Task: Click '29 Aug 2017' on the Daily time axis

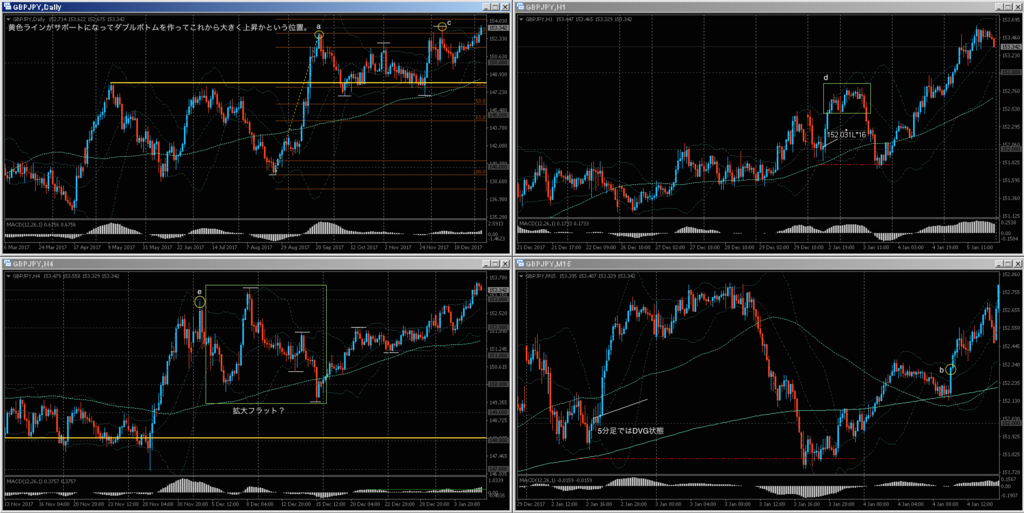Action: tap(294, 248)
